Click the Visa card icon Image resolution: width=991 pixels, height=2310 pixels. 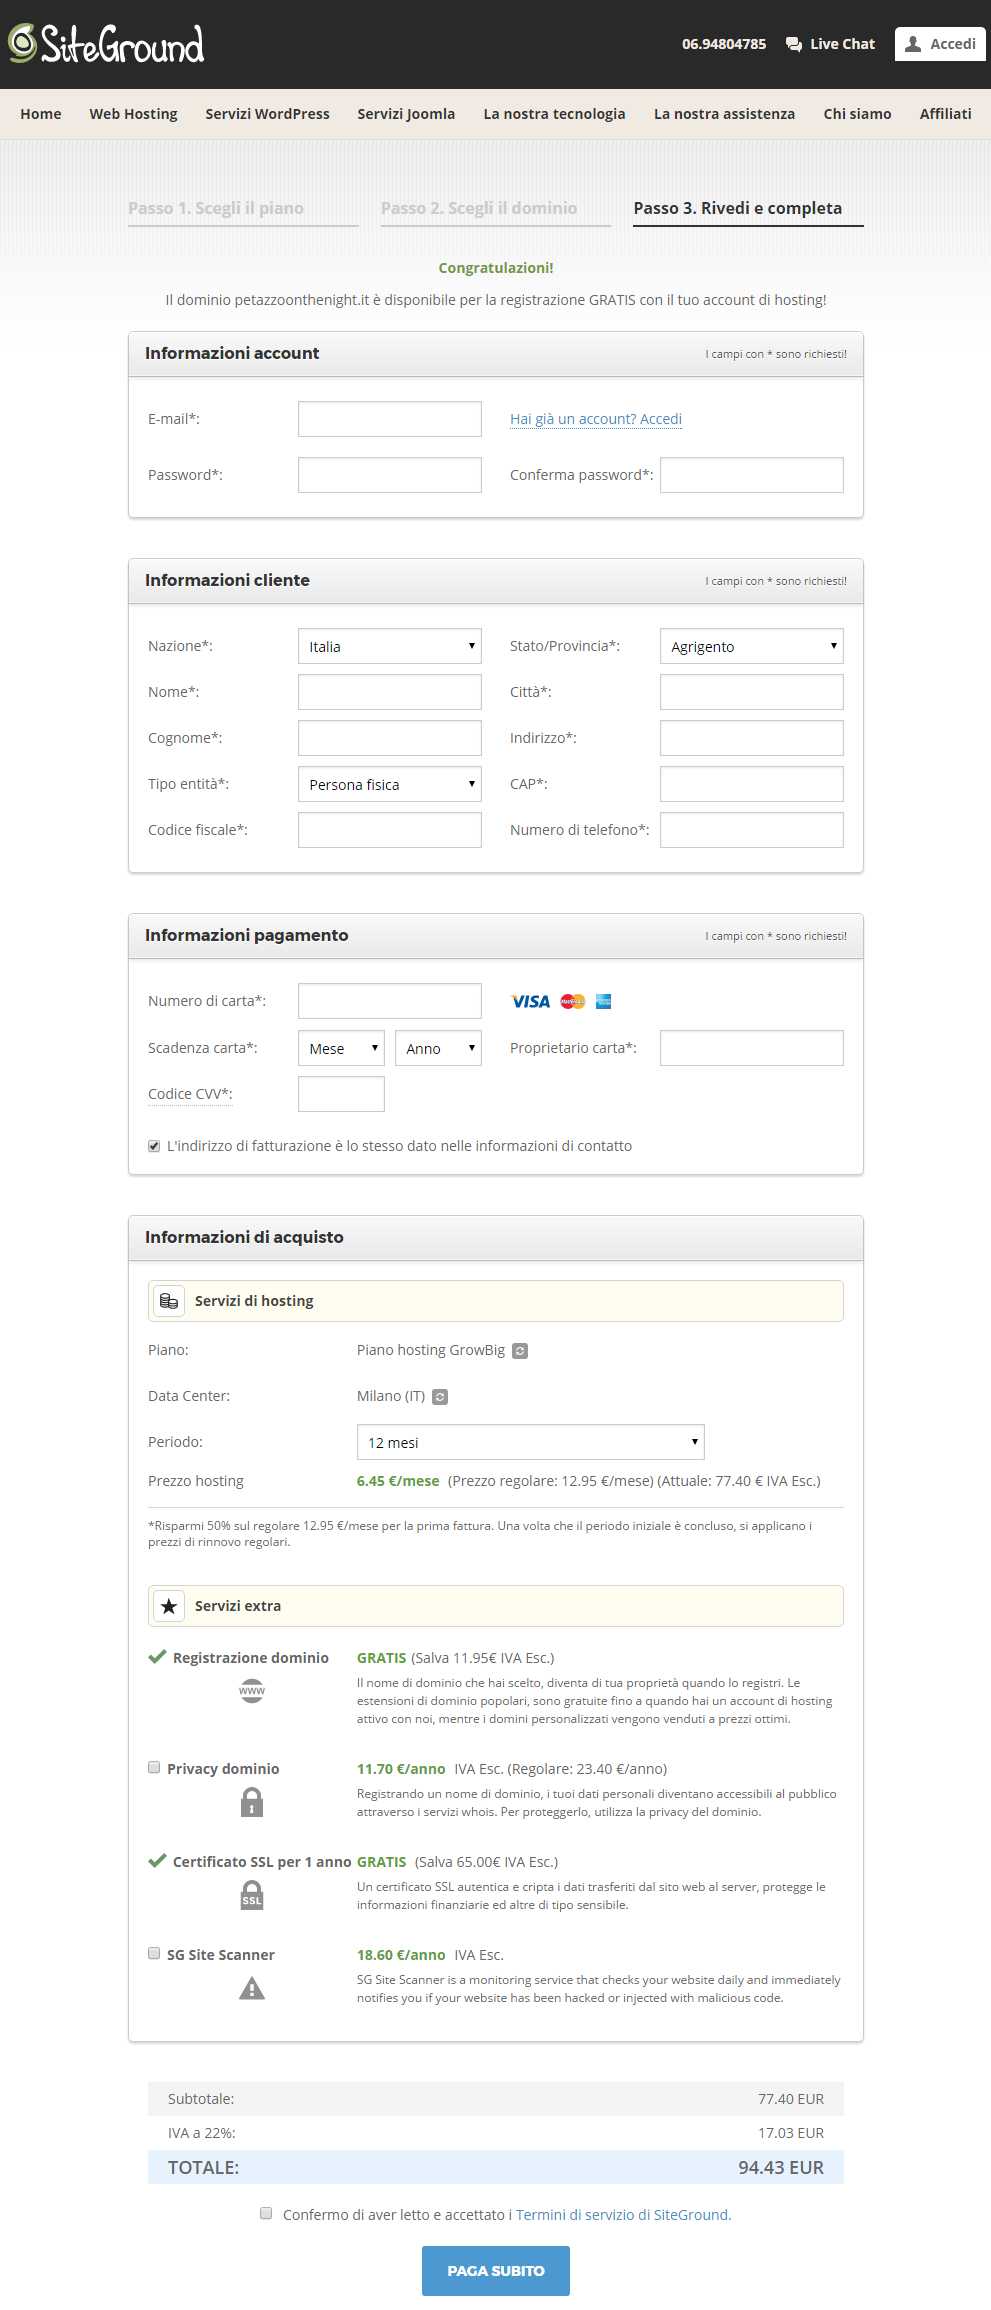click(x=530, y=1001)
